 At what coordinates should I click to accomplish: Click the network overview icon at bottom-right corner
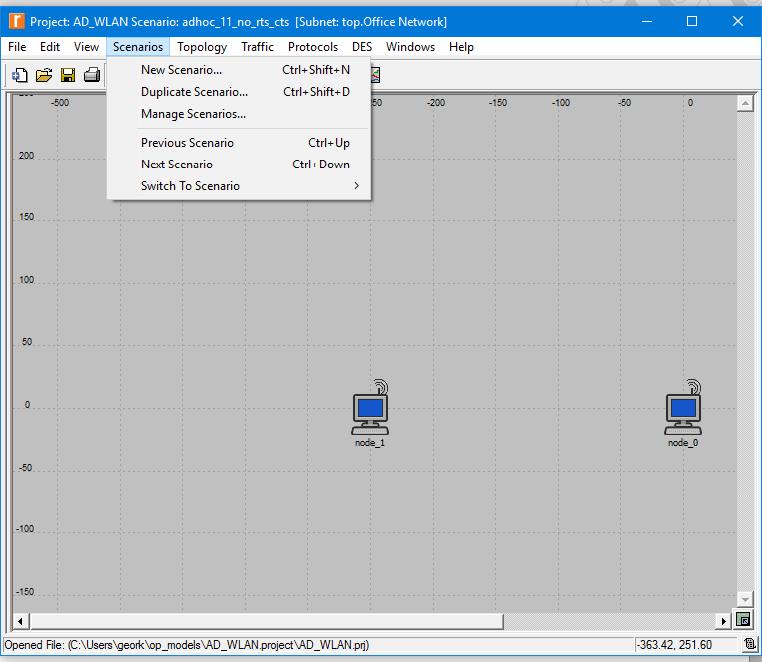tap(743, 619)
